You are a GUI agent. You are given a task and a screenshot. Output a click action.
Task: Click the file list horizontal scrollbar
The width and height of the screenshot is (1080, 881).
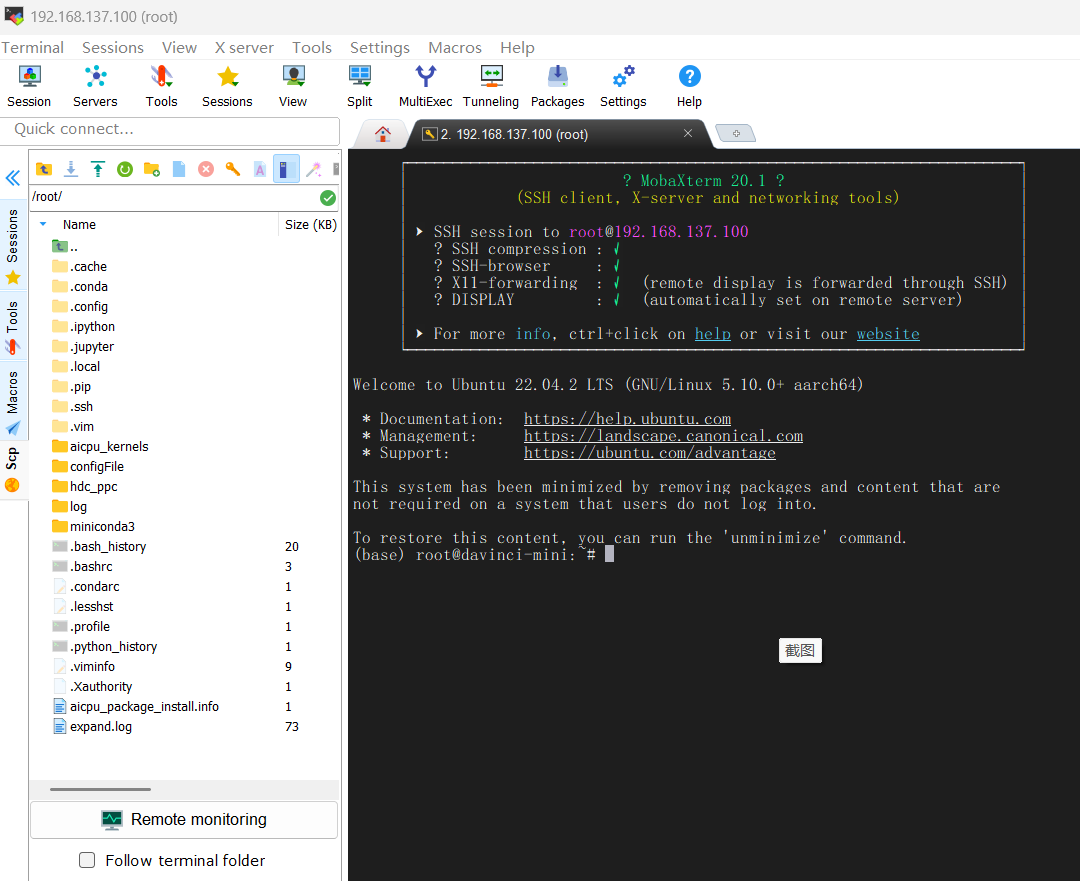pos(101,789)
